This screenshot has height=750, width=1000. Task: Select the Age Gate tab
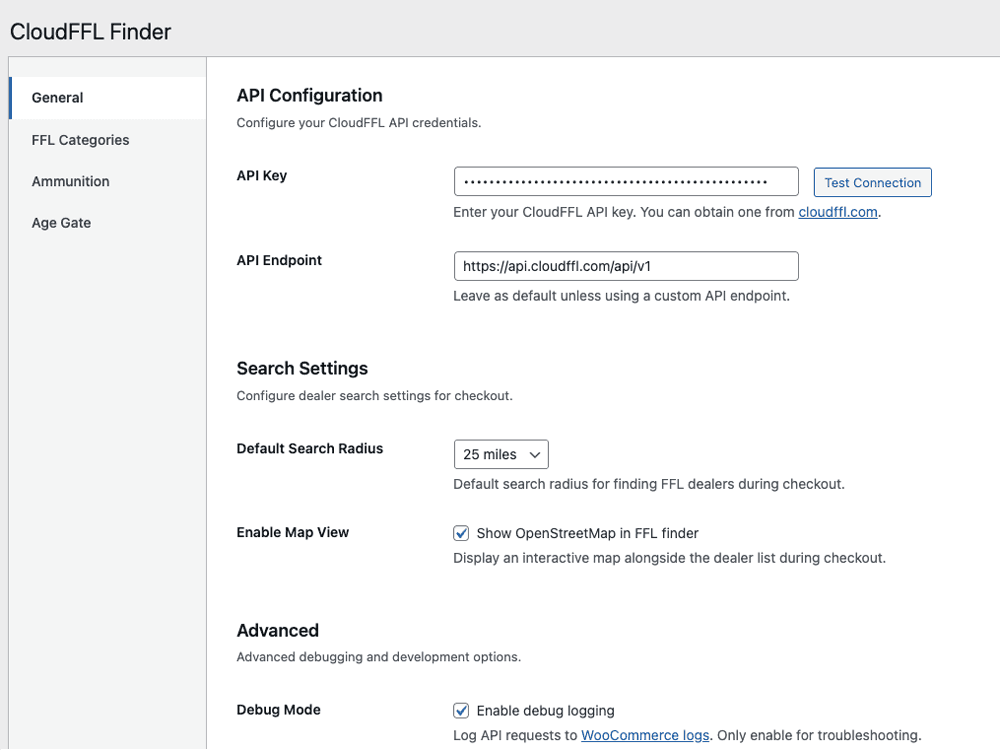60,222
